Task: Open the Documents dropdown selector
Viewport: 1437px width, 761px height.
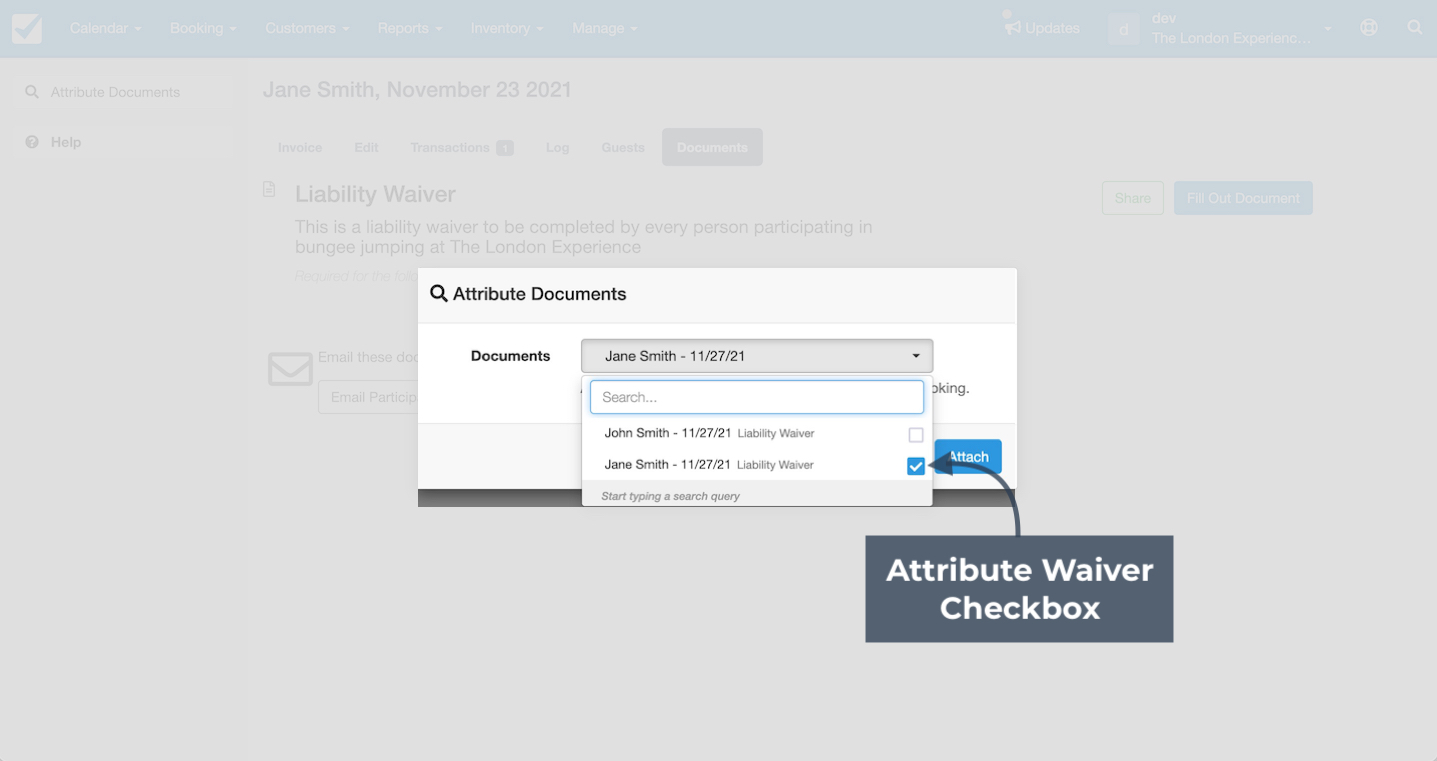Action: click(x=757, y=356)
